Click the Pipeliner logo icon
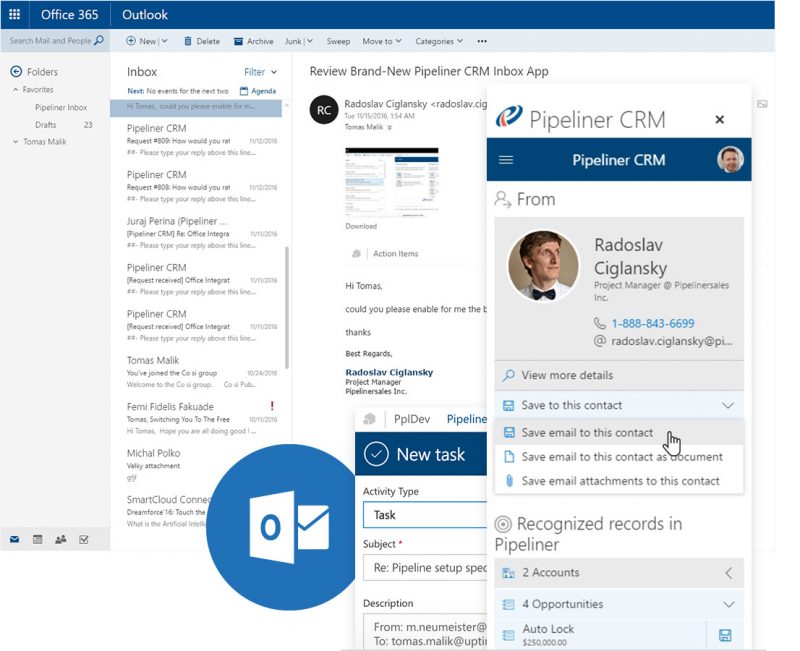 coord(509,116)
